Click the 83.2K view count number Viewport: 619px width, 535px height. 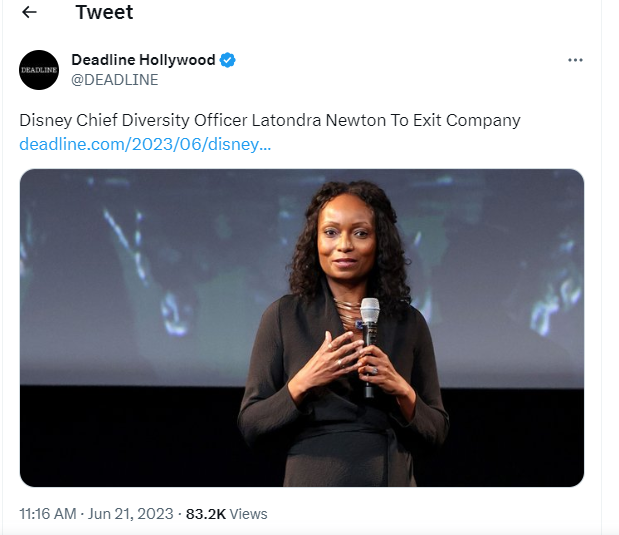[205, 514]
